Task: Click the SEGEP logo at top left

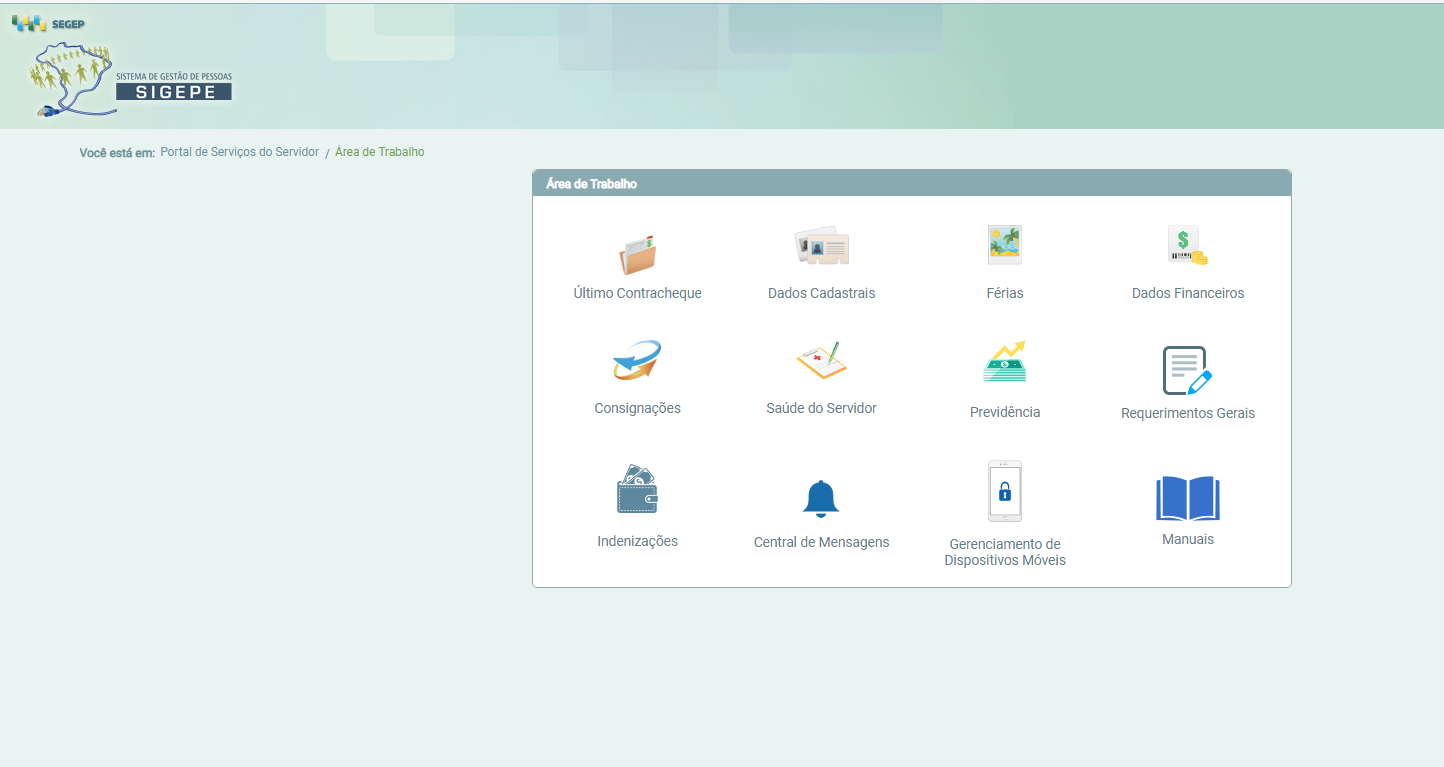Action: [47, 23]
